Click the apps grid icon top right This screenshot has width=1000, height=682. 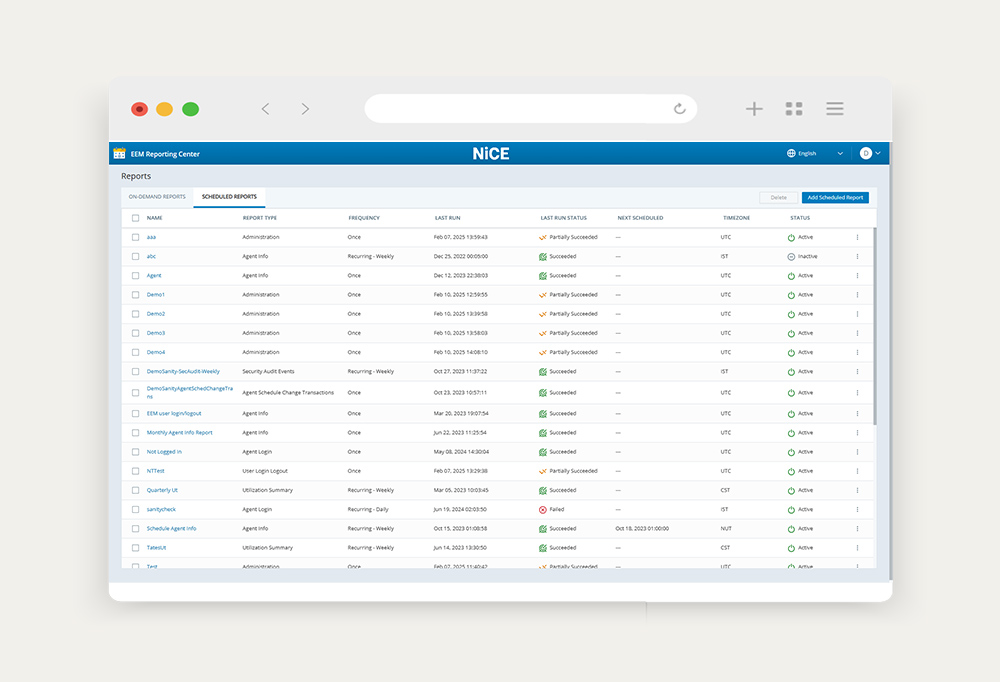[794, 108]
